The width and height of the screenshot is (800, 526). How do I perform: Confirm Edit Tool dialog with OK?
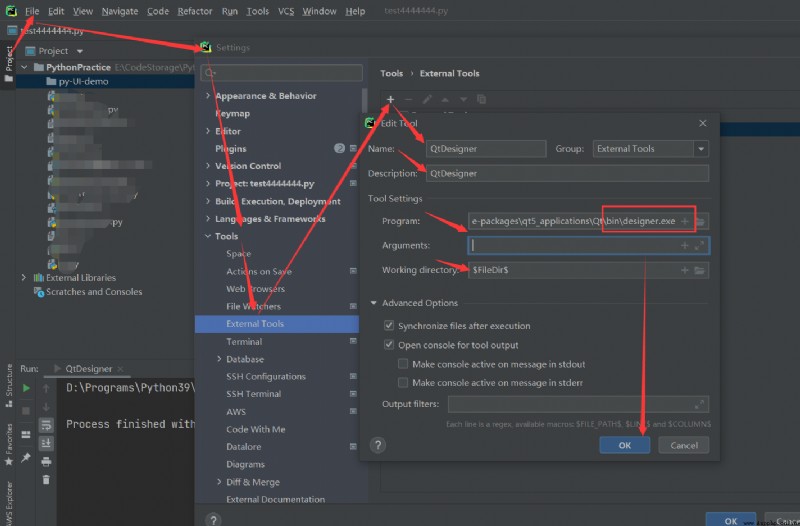[x=624, y=445]
